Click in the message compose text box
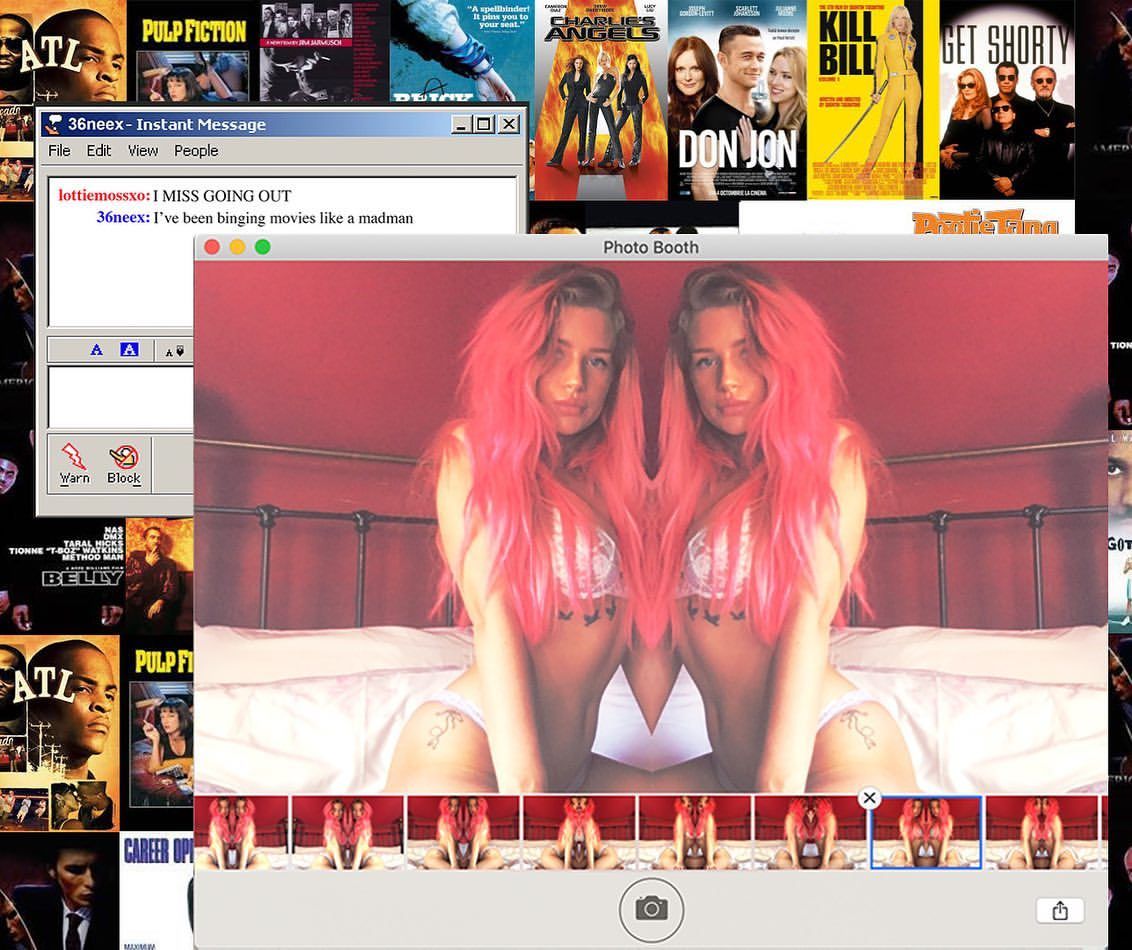 [120, 397]
